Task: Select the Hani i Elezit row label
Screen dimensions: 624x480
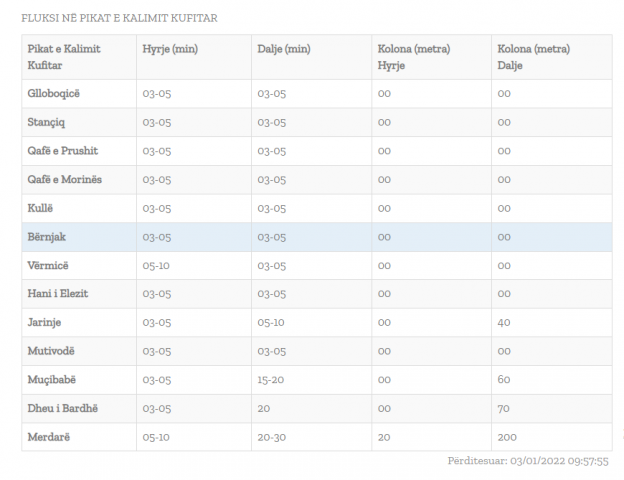Action: pyautogui.click(x=58, y=294)
